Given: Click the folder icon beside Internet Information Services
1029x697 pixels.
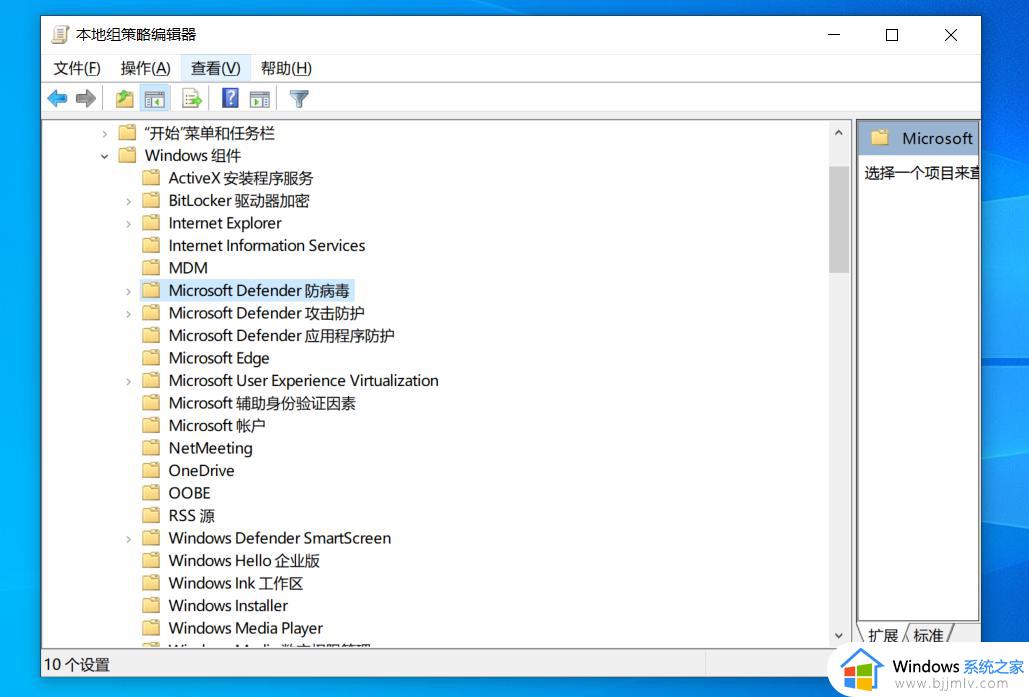Looking at the screenshot, I should 152,245.
